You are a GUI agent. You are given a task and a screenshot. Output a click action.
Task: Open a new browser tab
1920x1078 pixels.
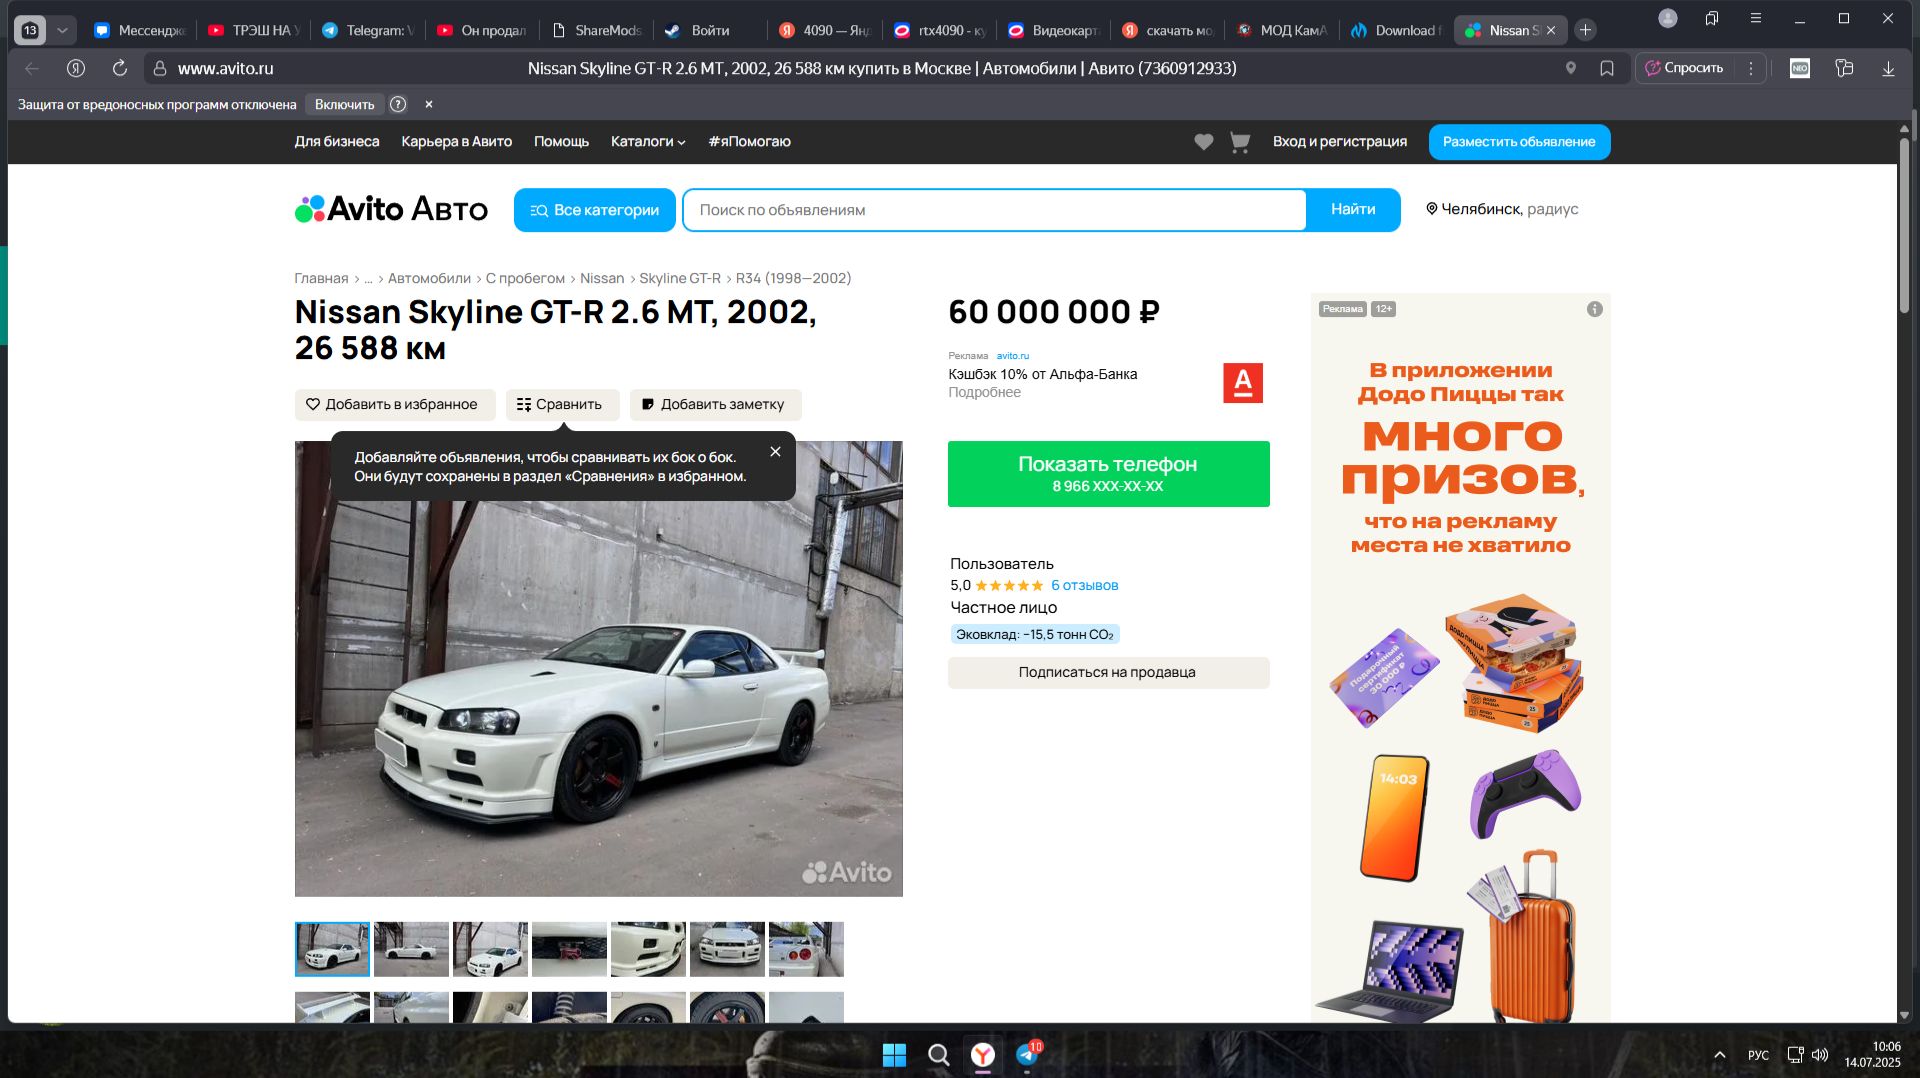click(1585, 30)
